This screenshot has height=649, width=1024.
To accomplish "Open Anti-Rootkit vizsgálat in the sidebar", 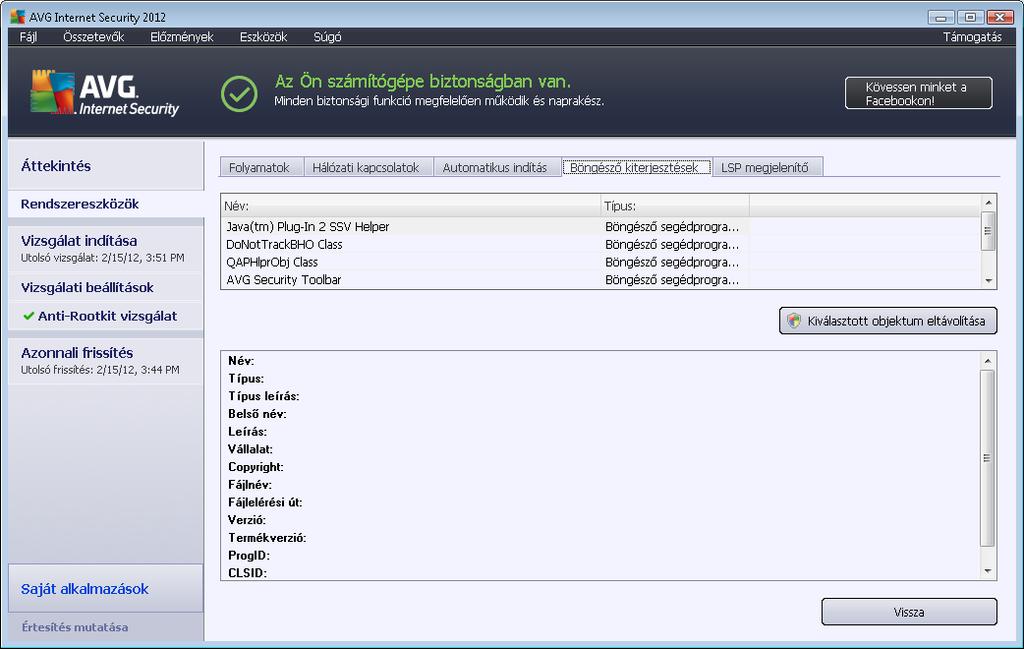I will pyautogui.click(x=105, y=316).
